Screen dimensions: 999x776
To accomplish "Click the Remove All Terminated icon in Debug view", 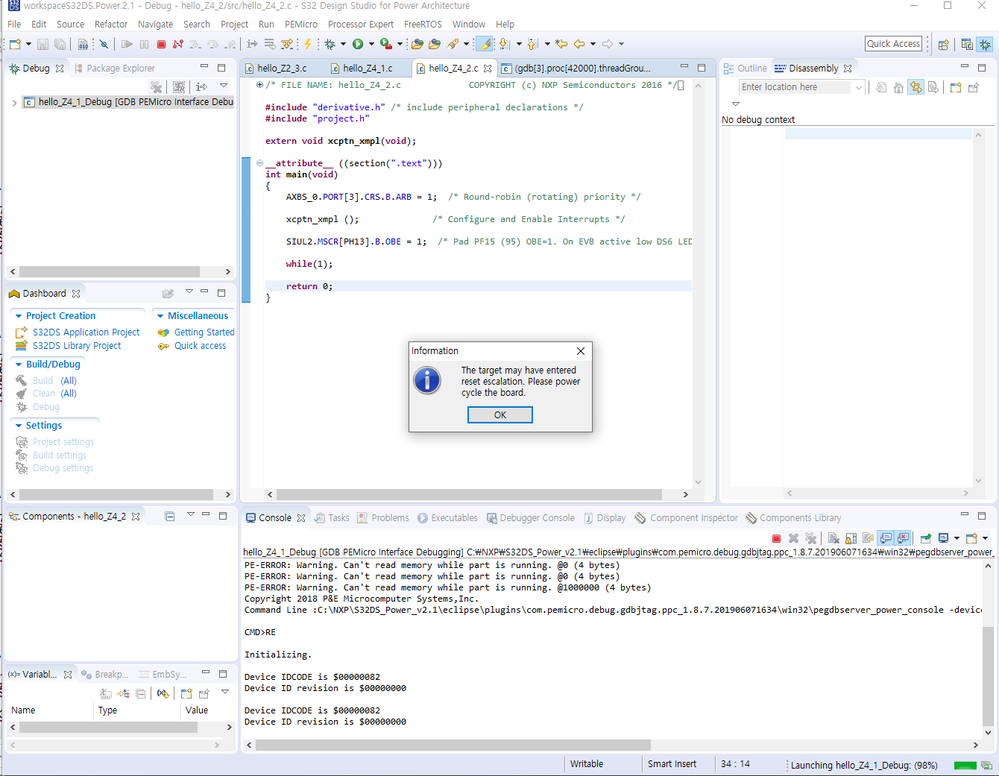I will pyautogui.click(x=155, y=87).
